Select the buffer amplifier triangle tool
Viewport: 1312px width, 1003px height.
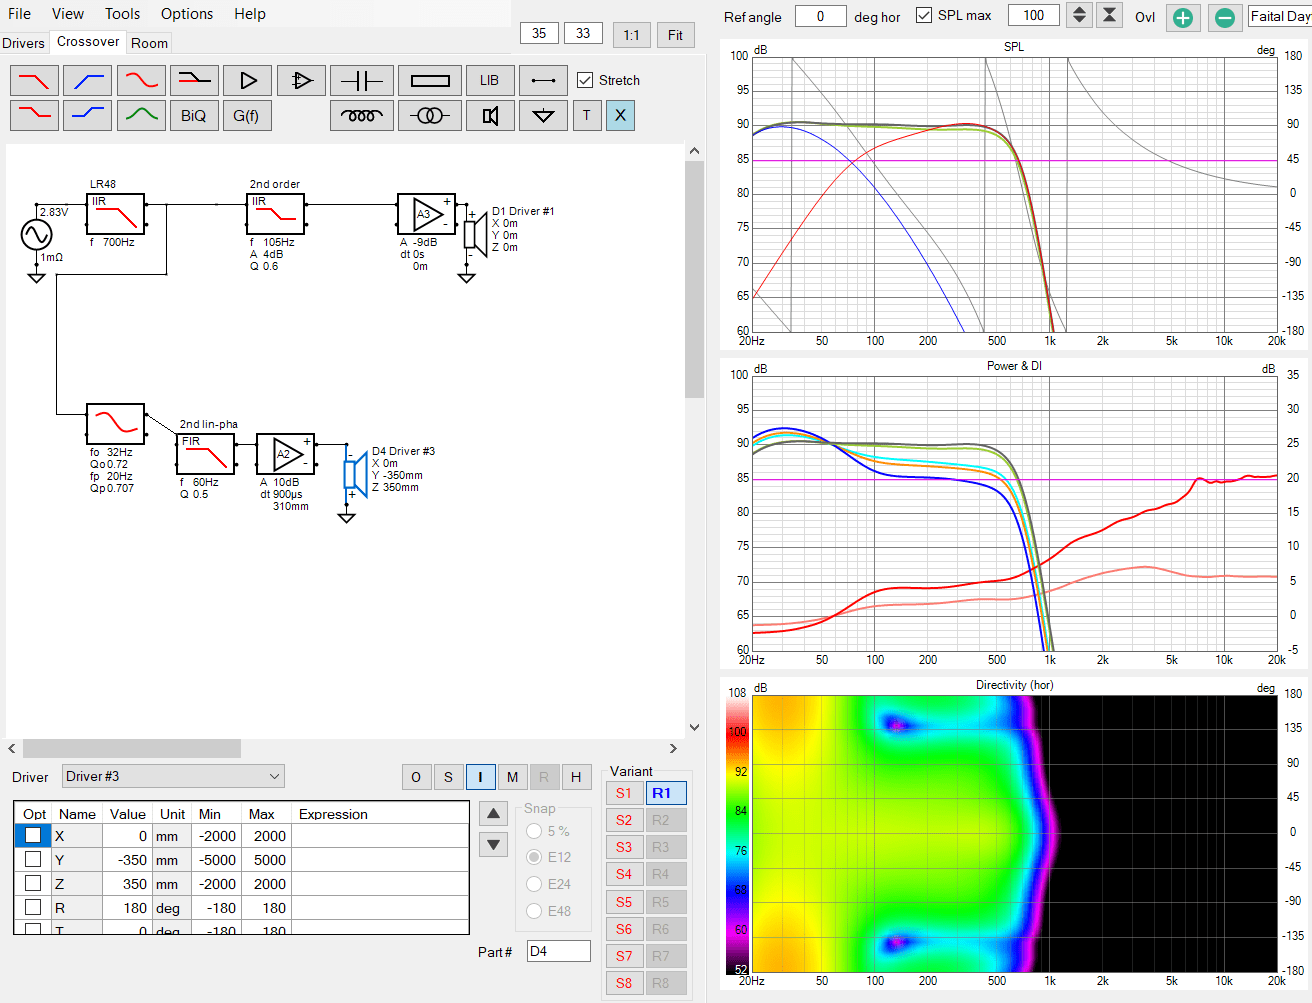(x=248, y=80)
